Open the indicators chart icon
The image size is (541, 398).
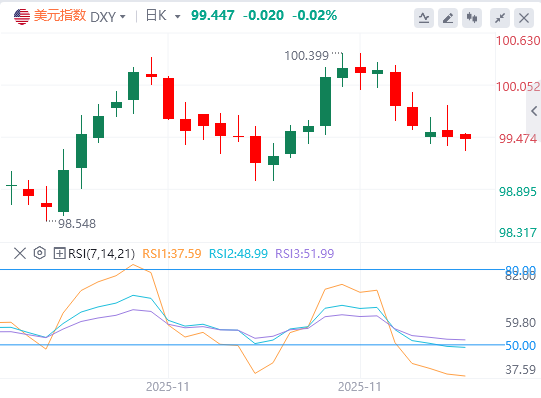424,18
